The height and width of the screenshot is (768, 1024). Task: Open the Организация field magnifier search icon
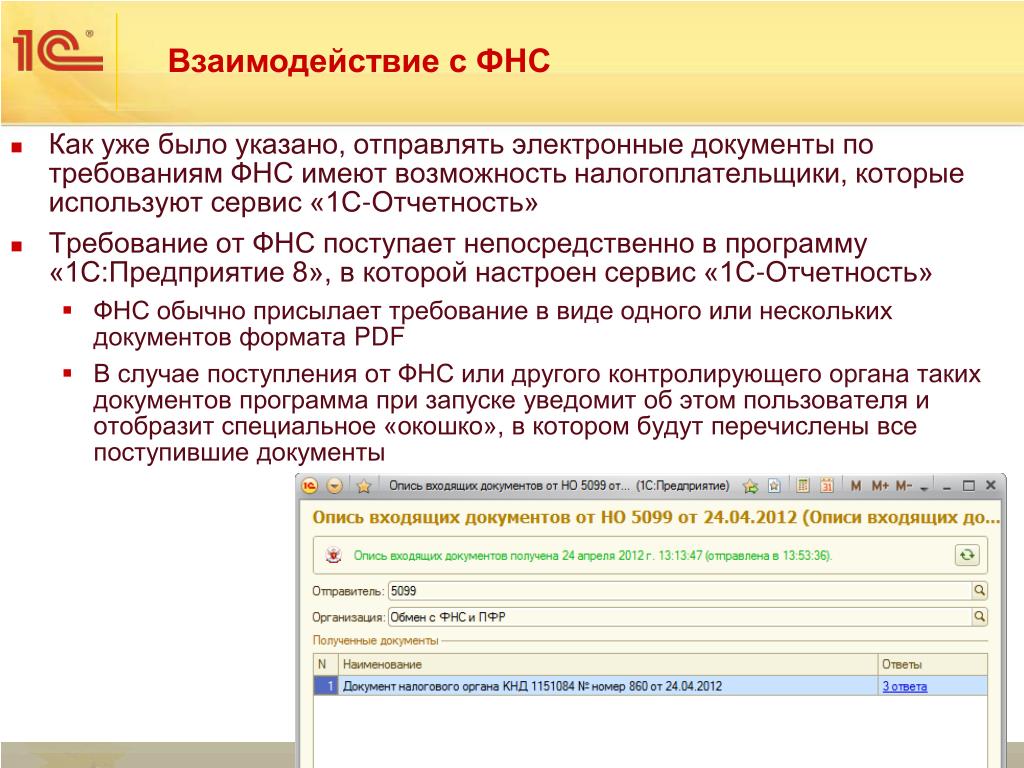[x=980, y=616]
